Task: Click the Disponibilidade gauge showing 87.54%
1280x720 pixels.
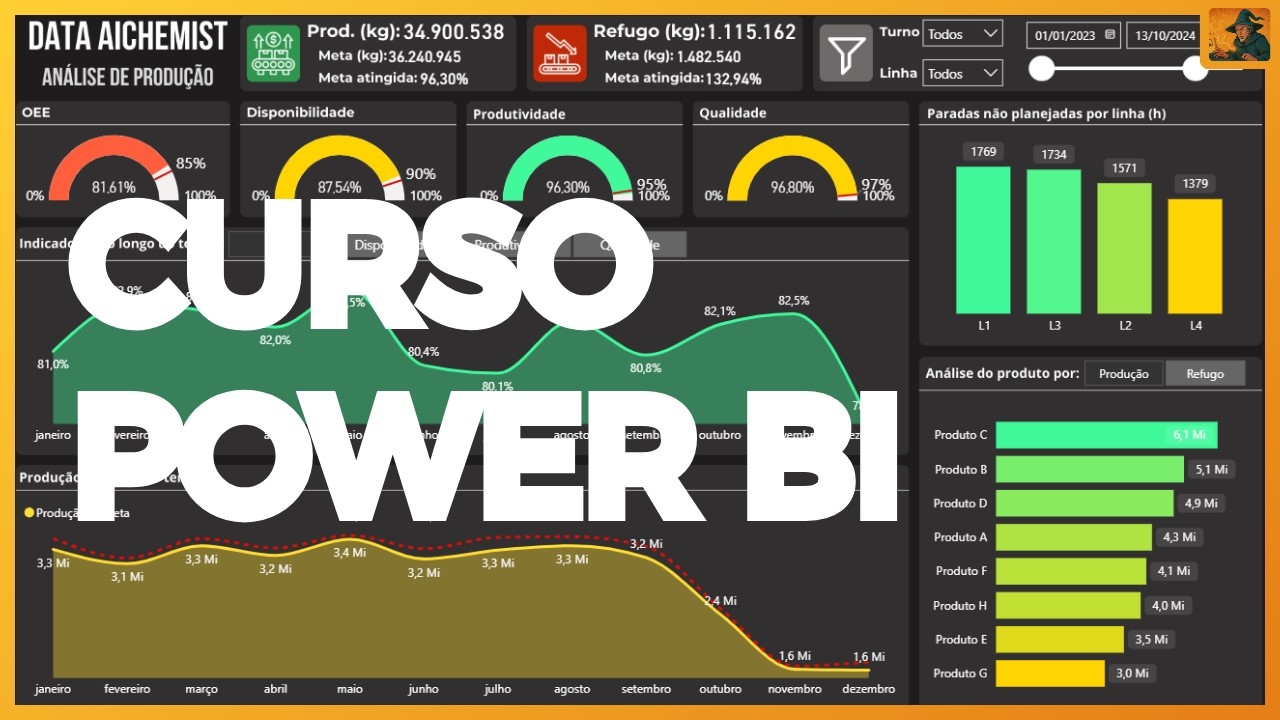Action: tap(339, 168)
